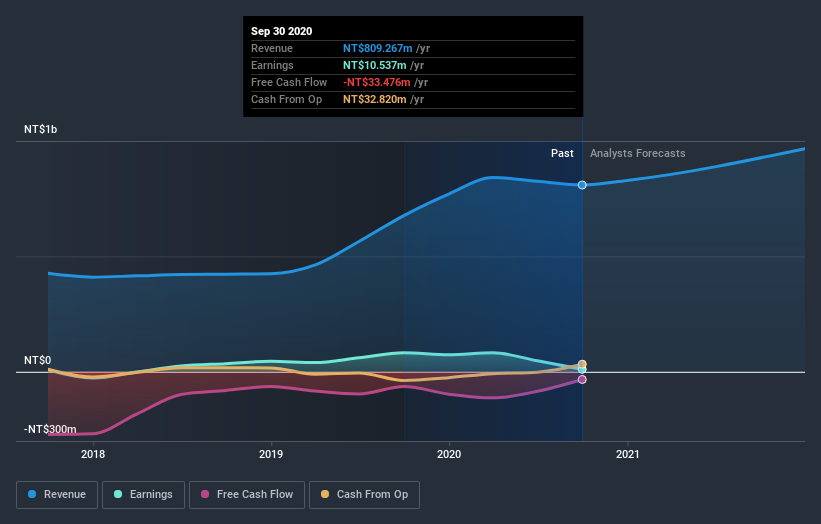Click the 2020 axis label
This screenshot has height=524, width=821.
(x=449, y=454)
